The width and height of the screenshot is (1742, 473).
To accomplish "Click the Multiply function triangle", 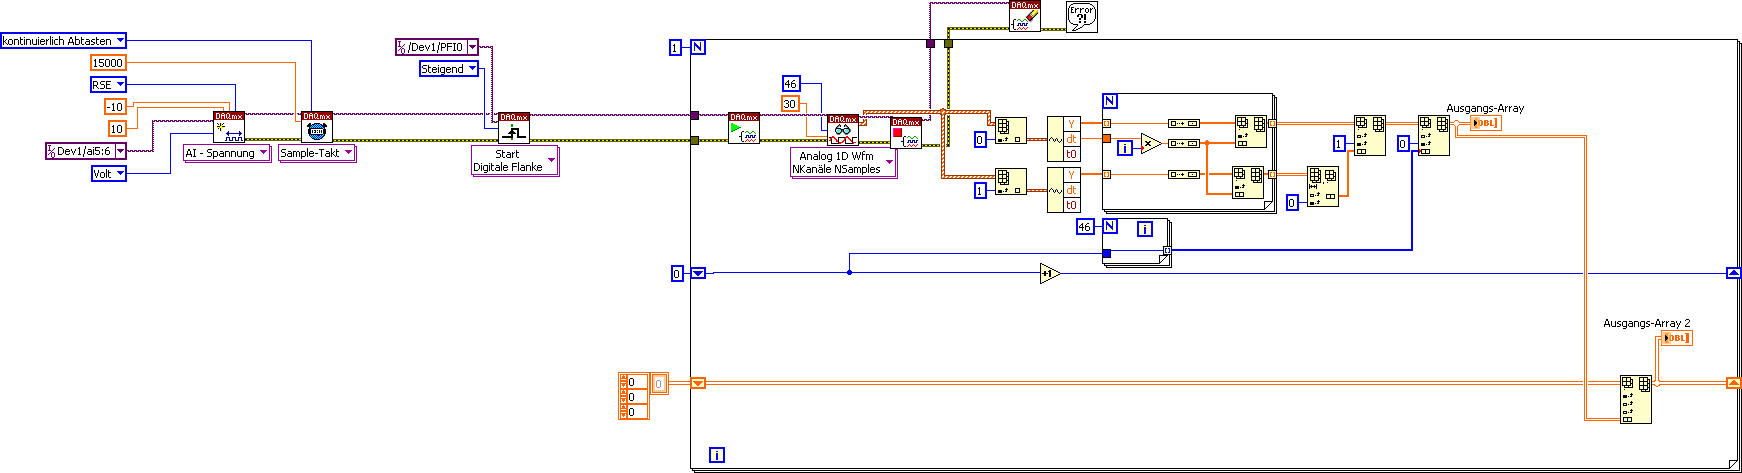I will coord(1150,144).
